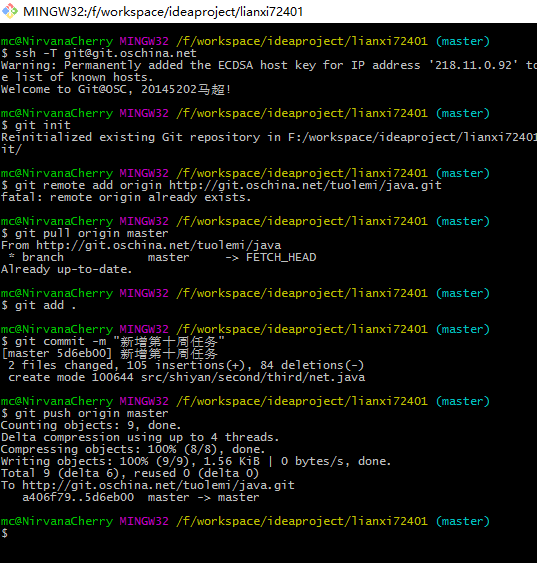Click 'a406f79..5d6eb00 master -> master' line

141,498
